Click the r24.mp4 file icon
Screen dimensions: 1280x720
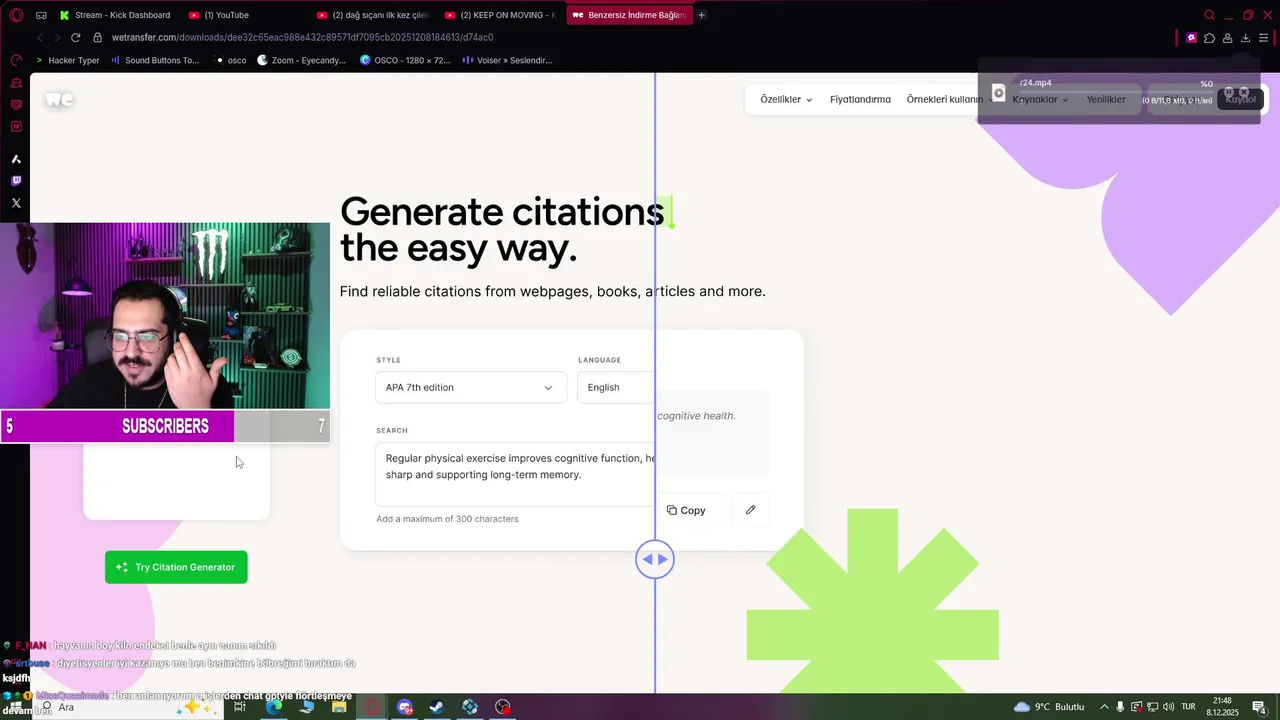pos(998,92)
